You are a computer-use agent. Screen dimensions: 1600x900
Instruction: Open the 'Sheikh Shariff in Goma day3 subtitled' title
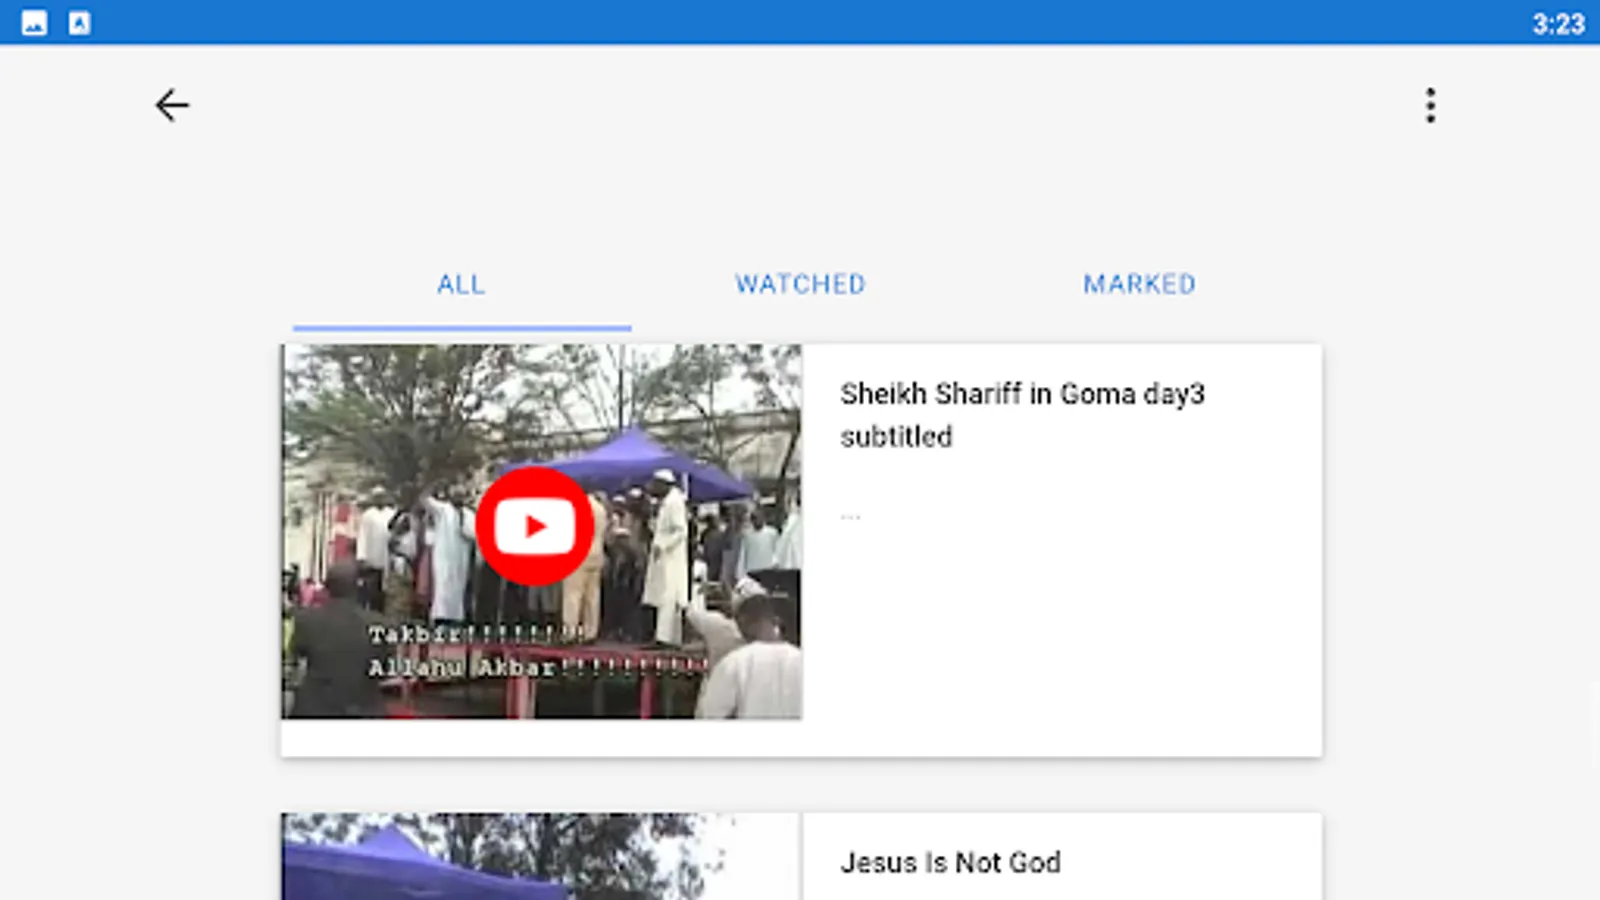coord(1022,415)
